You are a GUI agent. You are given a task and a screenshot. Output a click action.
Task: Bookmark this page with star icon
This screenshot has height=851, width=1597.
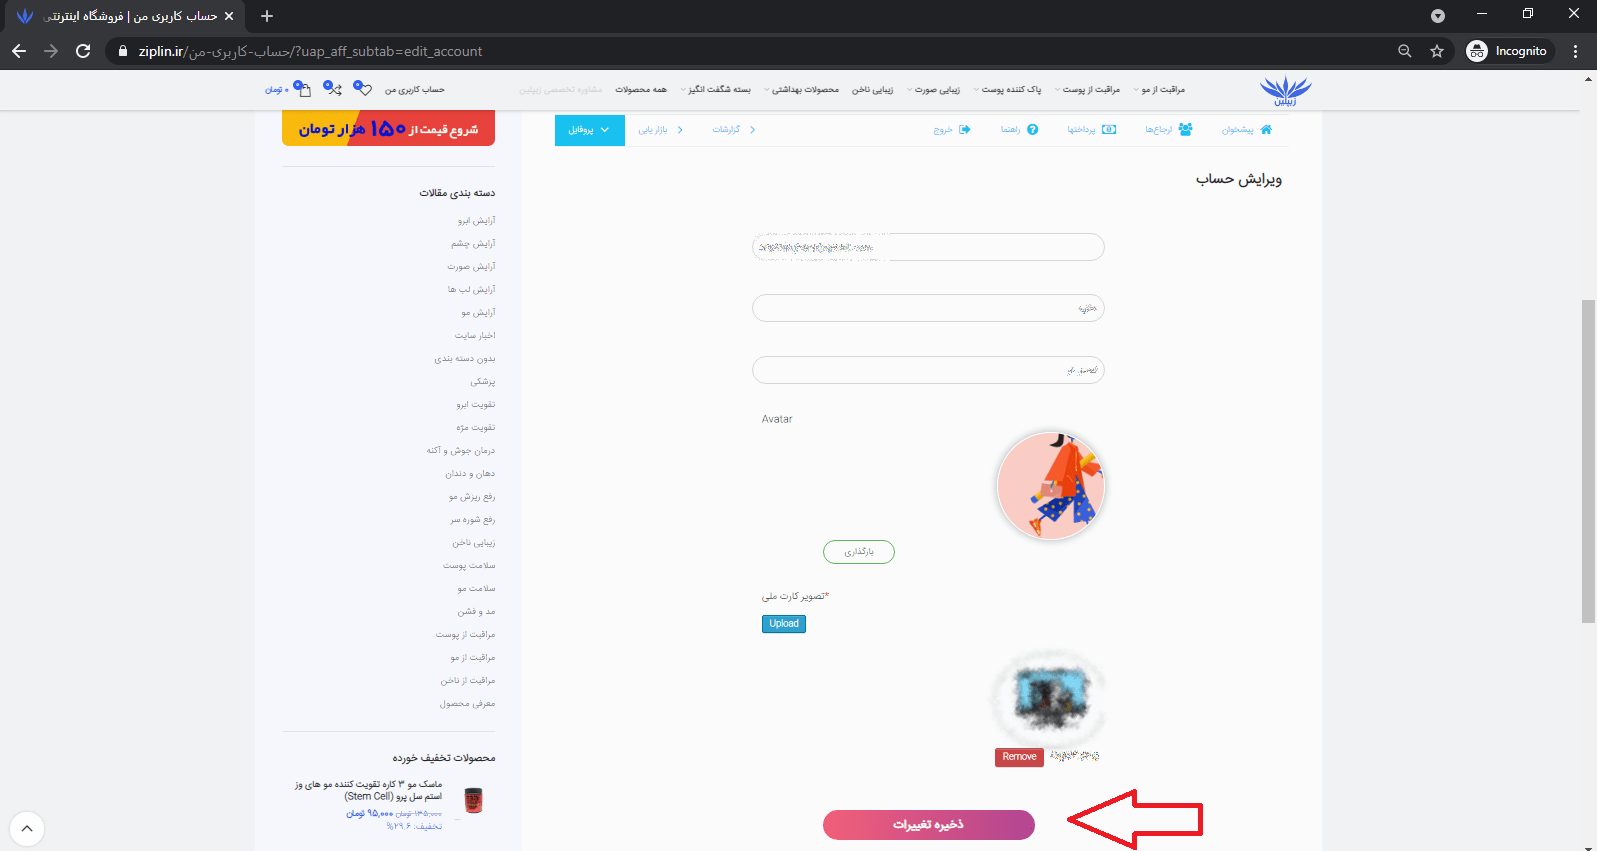pos(1437,51)
